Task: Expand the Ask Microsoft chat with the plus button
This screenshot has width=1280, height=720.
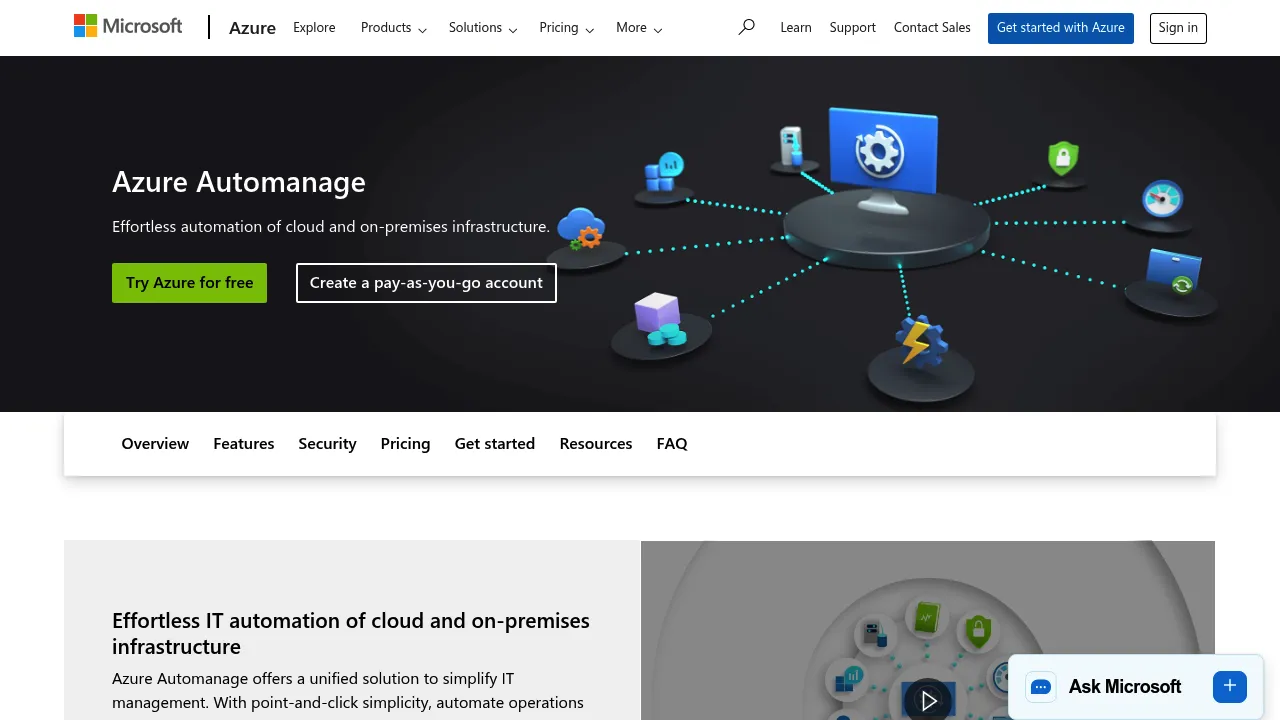Action: point(1230,686)
